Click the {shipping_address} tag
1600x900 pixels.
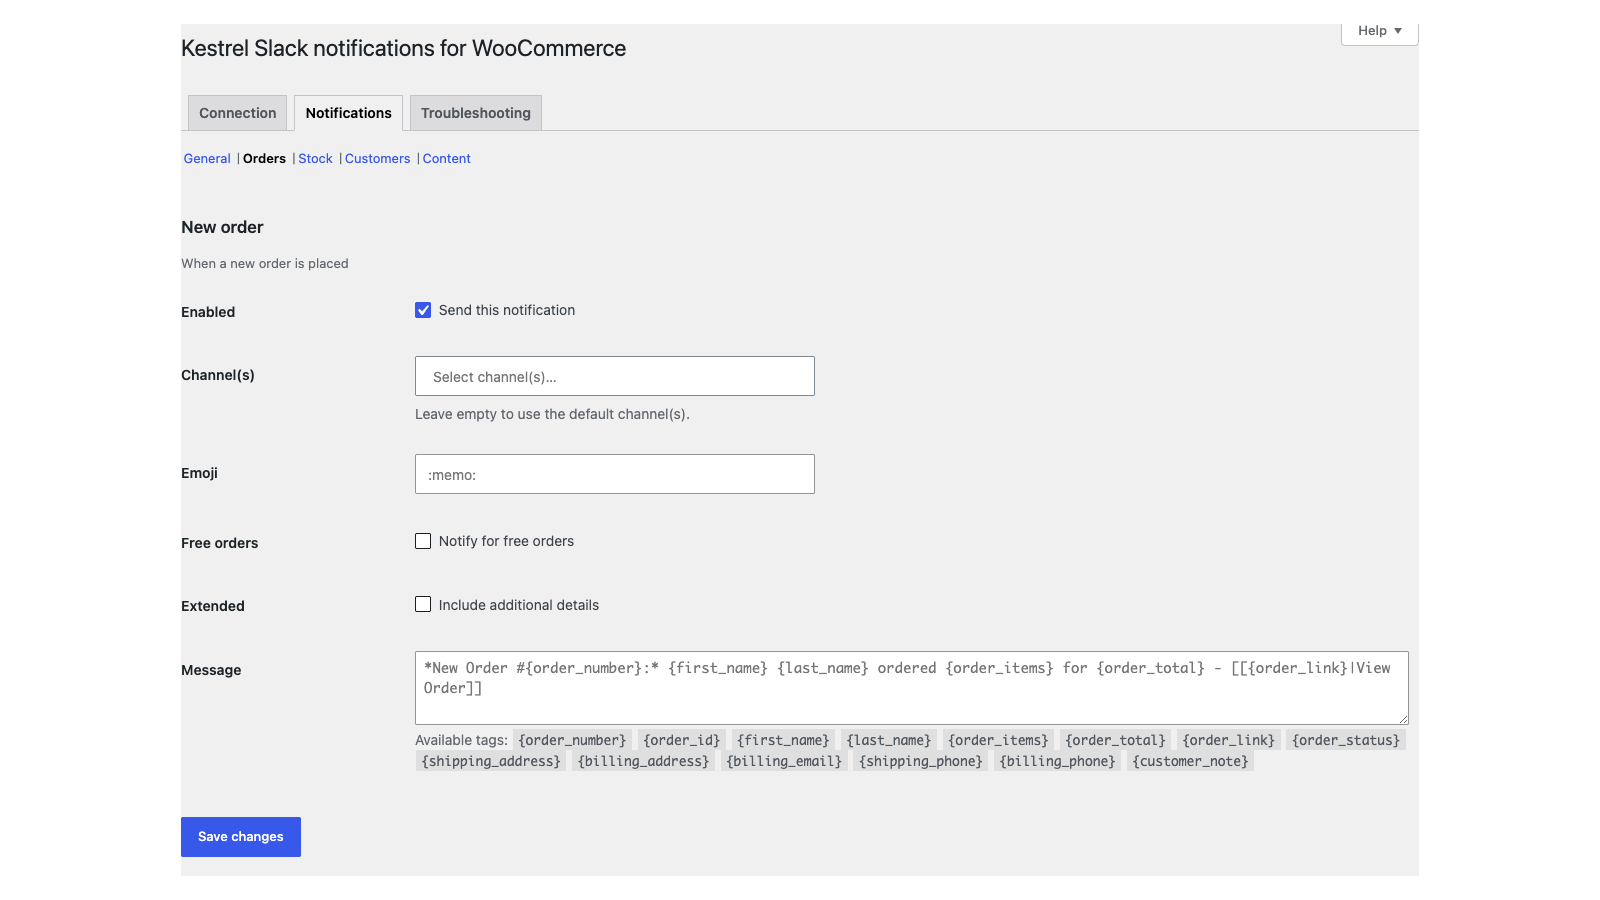tap(491, 761)
